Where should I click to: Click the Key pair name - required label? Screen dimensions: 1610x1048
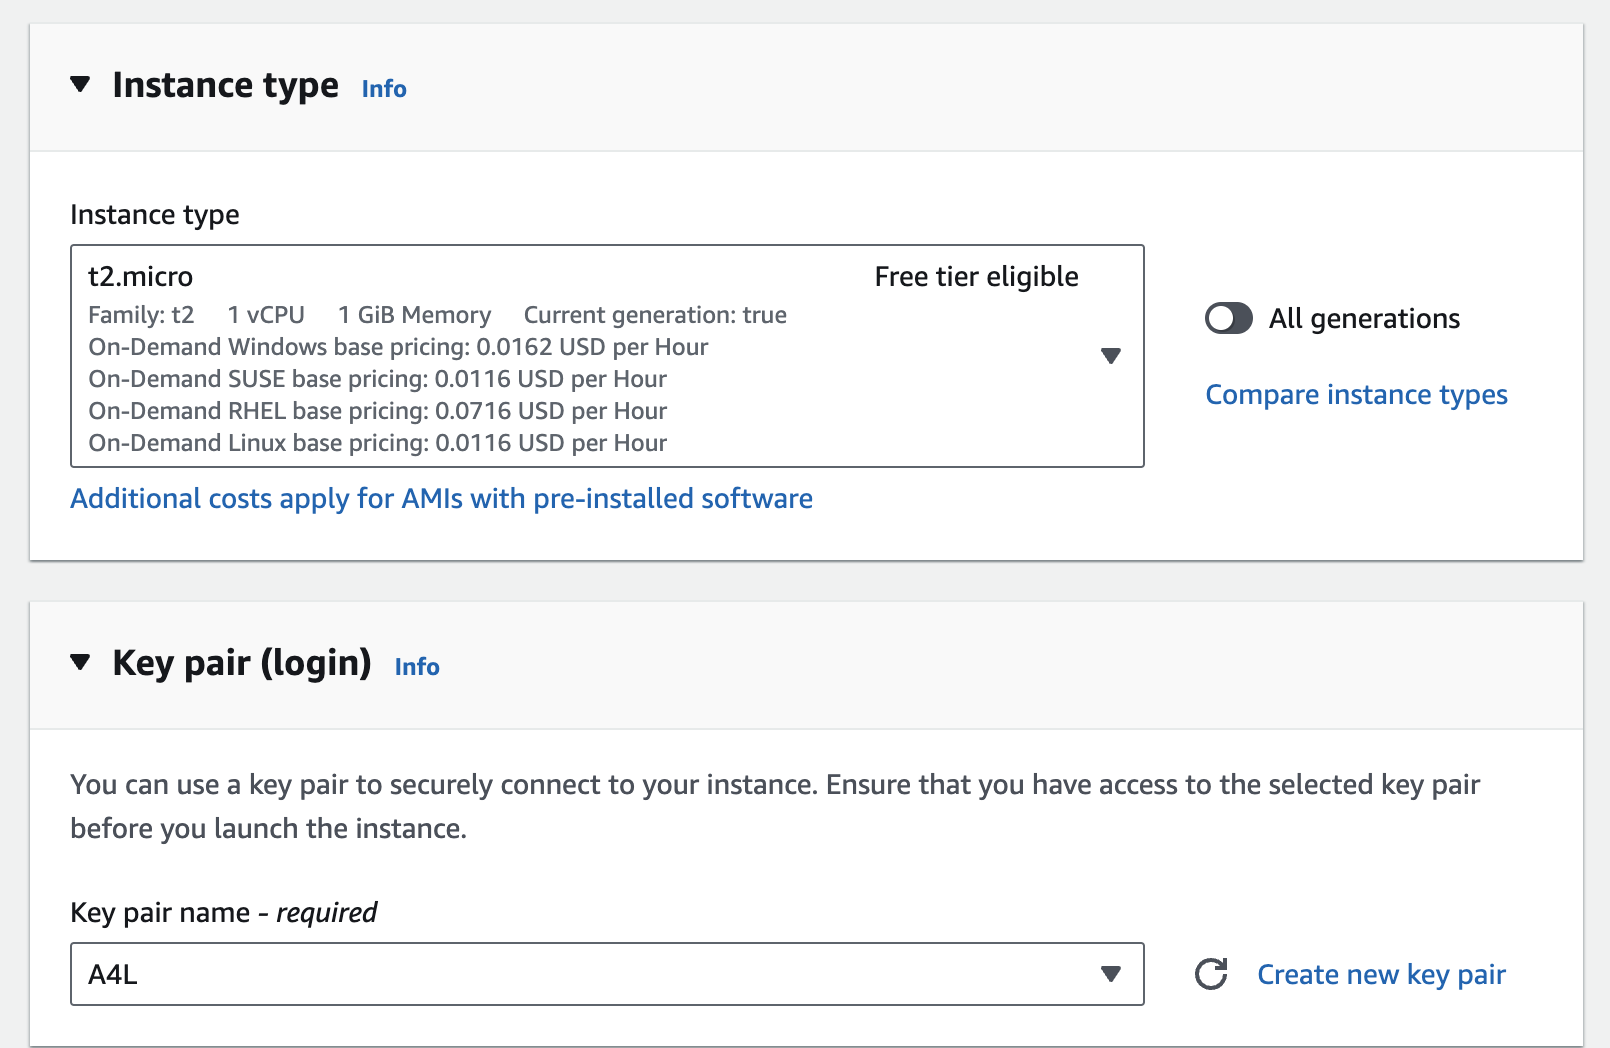[x=224, y=913]
